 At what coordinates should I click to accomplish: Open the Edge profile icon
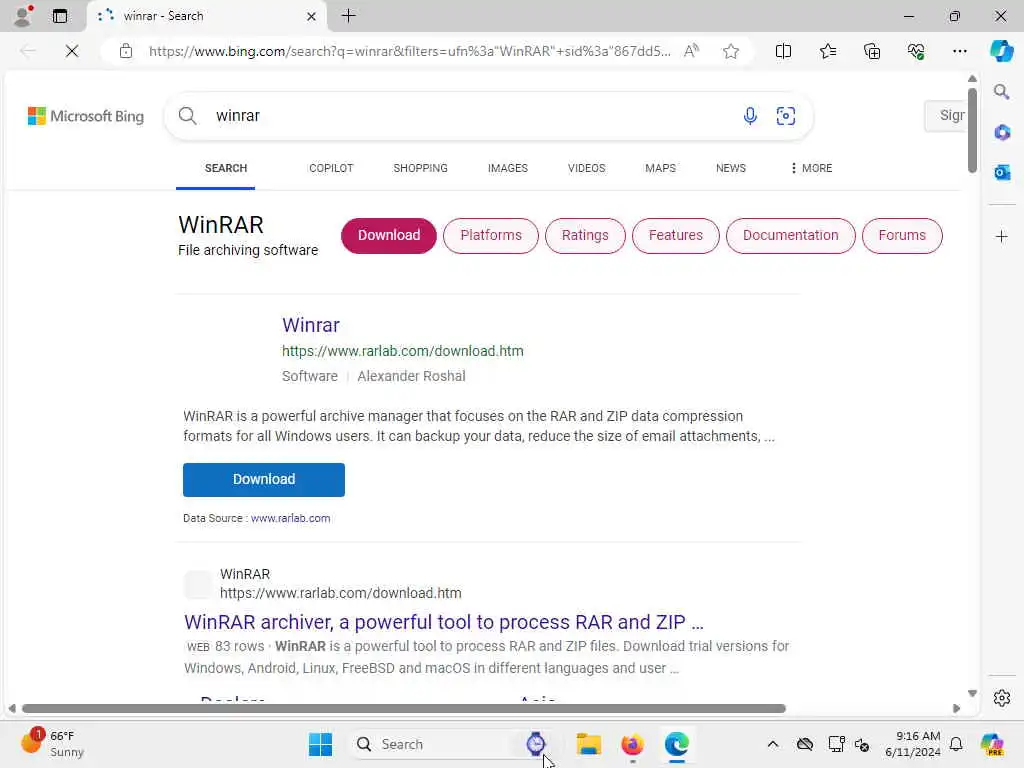point(23,16)
